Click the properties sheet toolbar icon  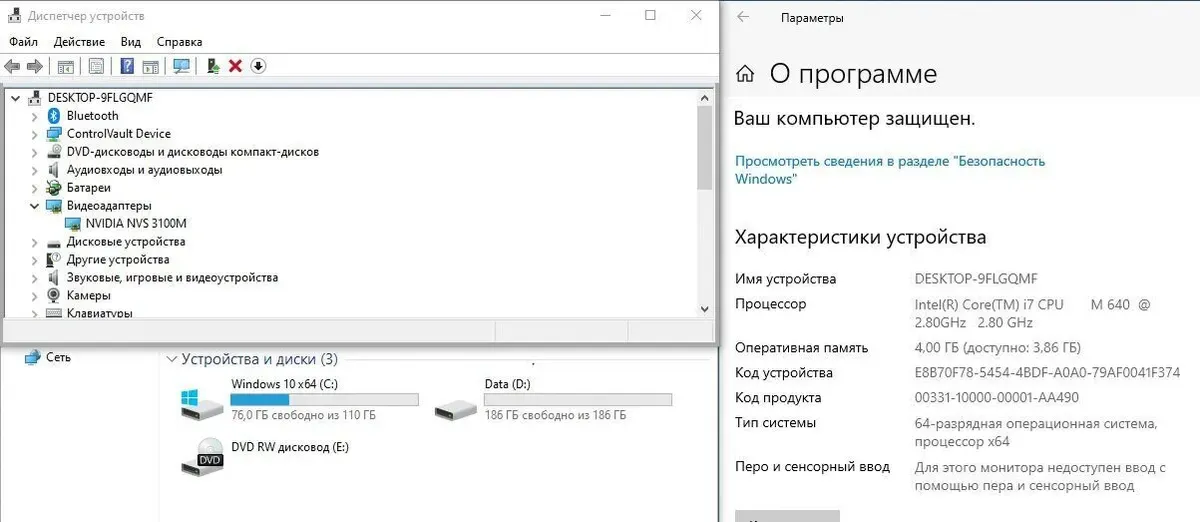tap(96, 66)
